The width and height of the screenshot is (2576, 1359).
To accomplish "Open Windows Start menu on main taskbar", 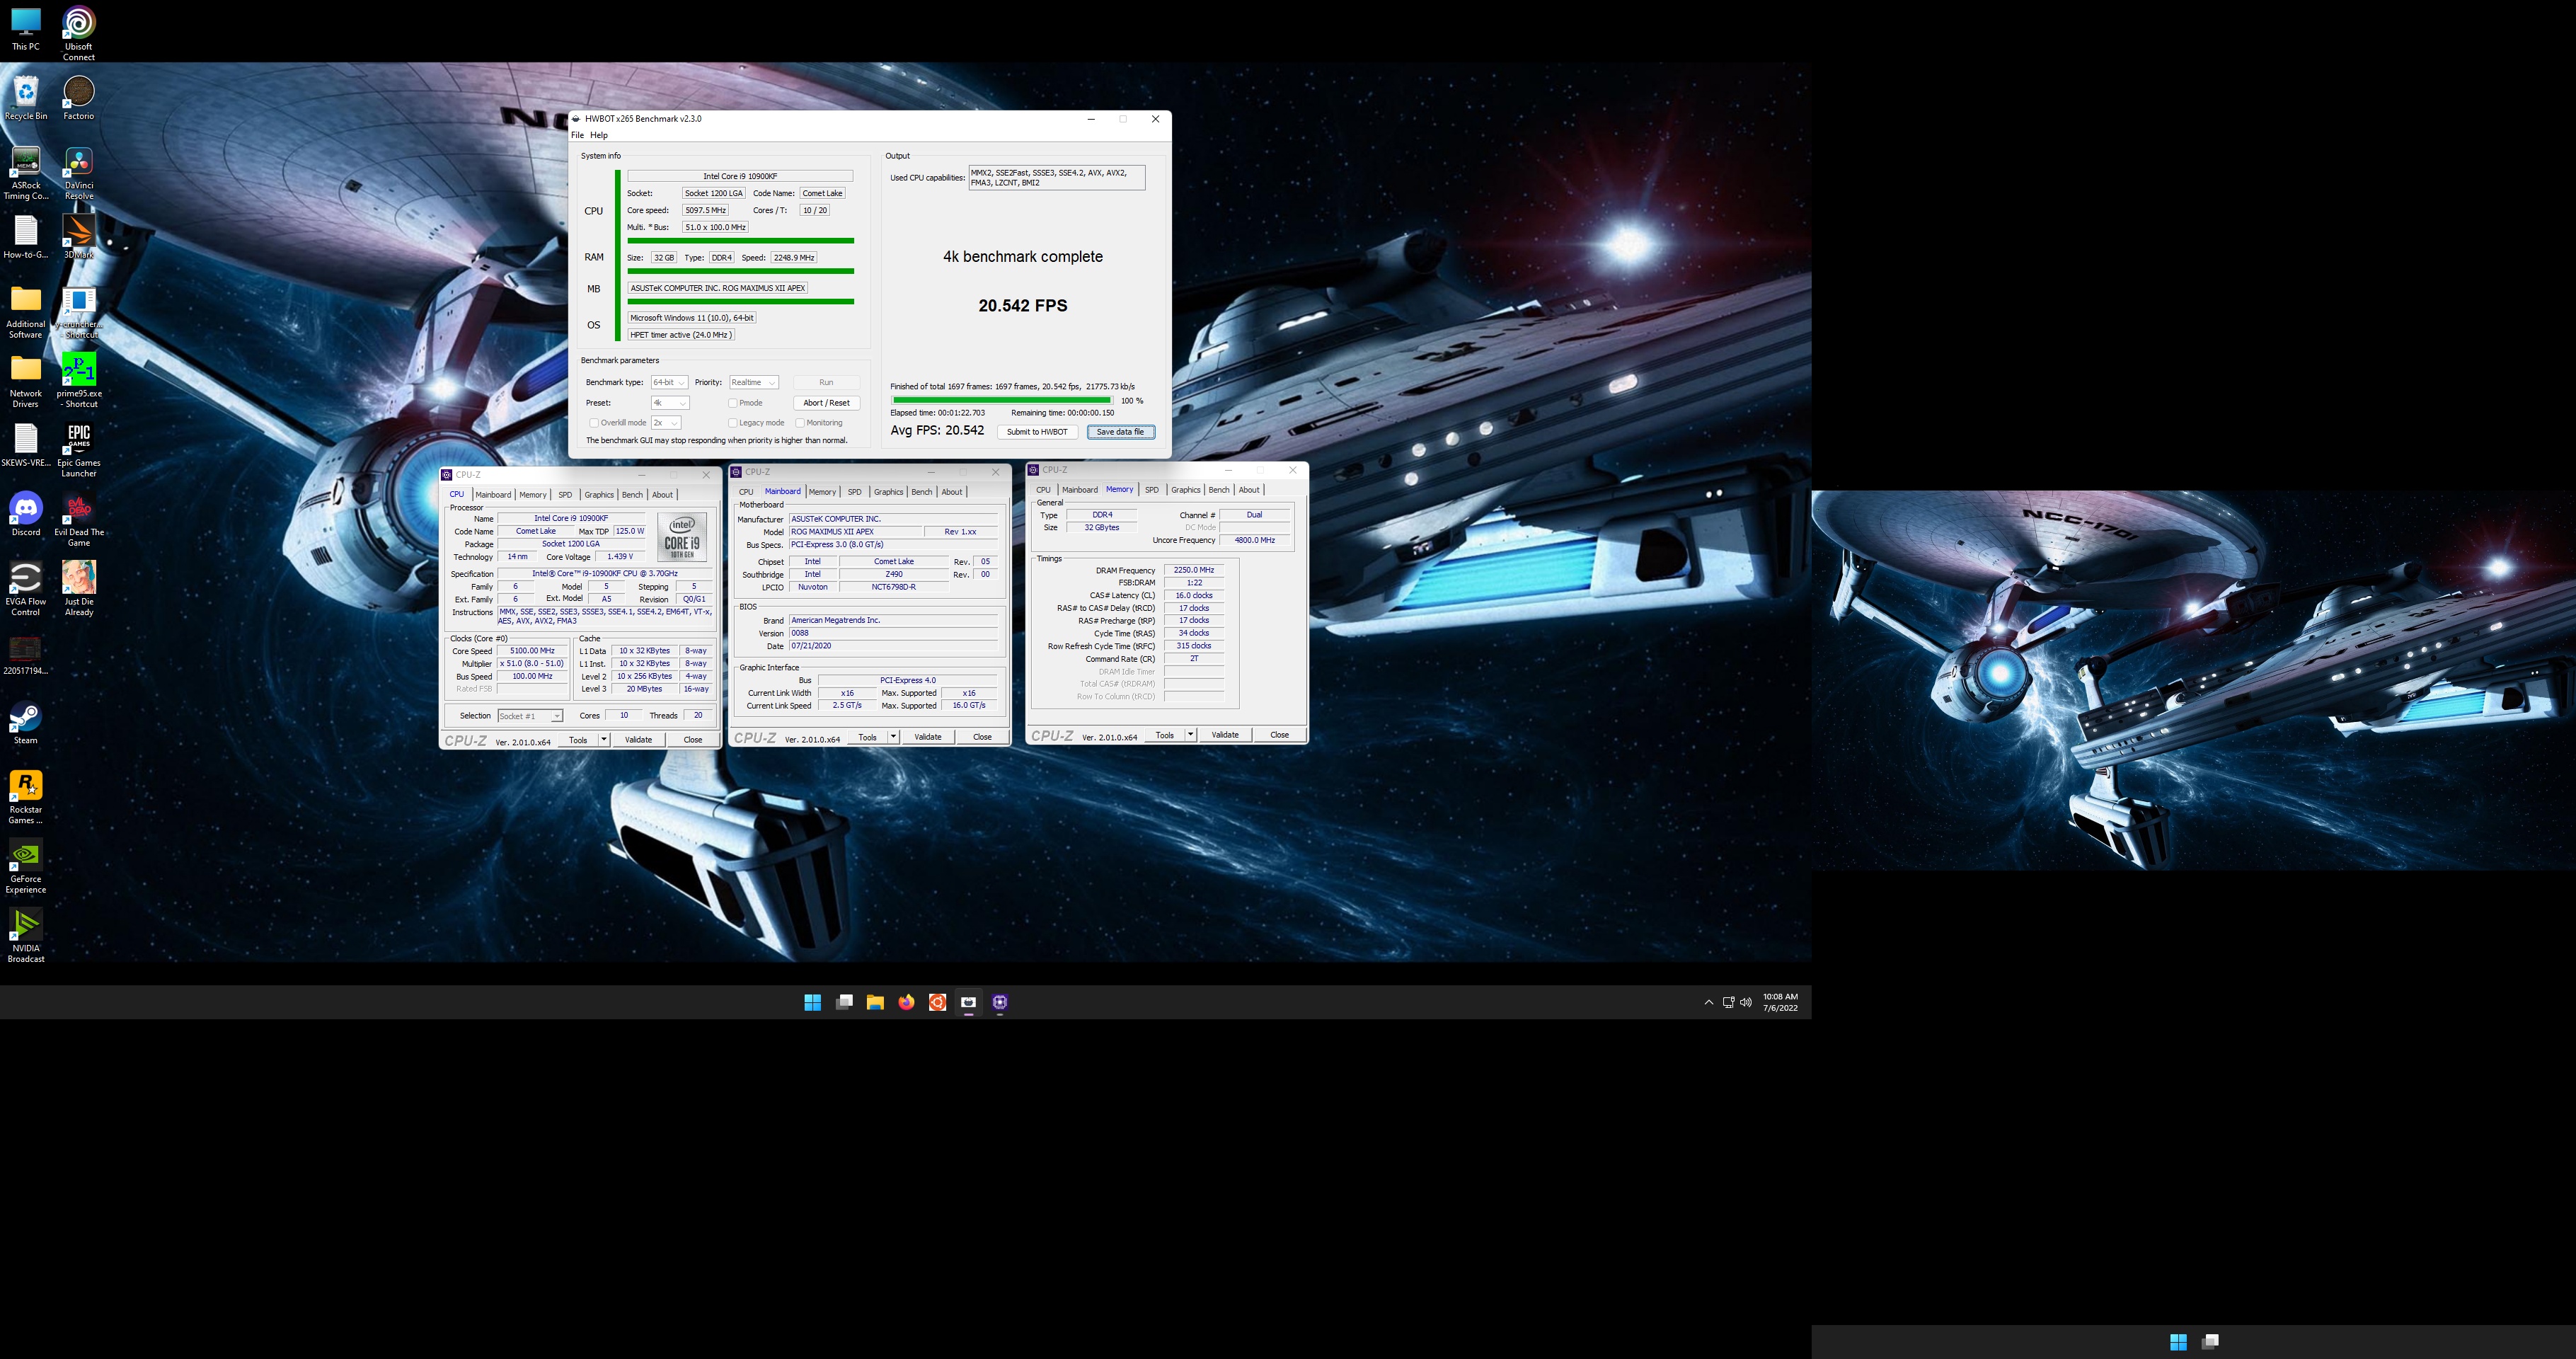I will [812, 1002].
